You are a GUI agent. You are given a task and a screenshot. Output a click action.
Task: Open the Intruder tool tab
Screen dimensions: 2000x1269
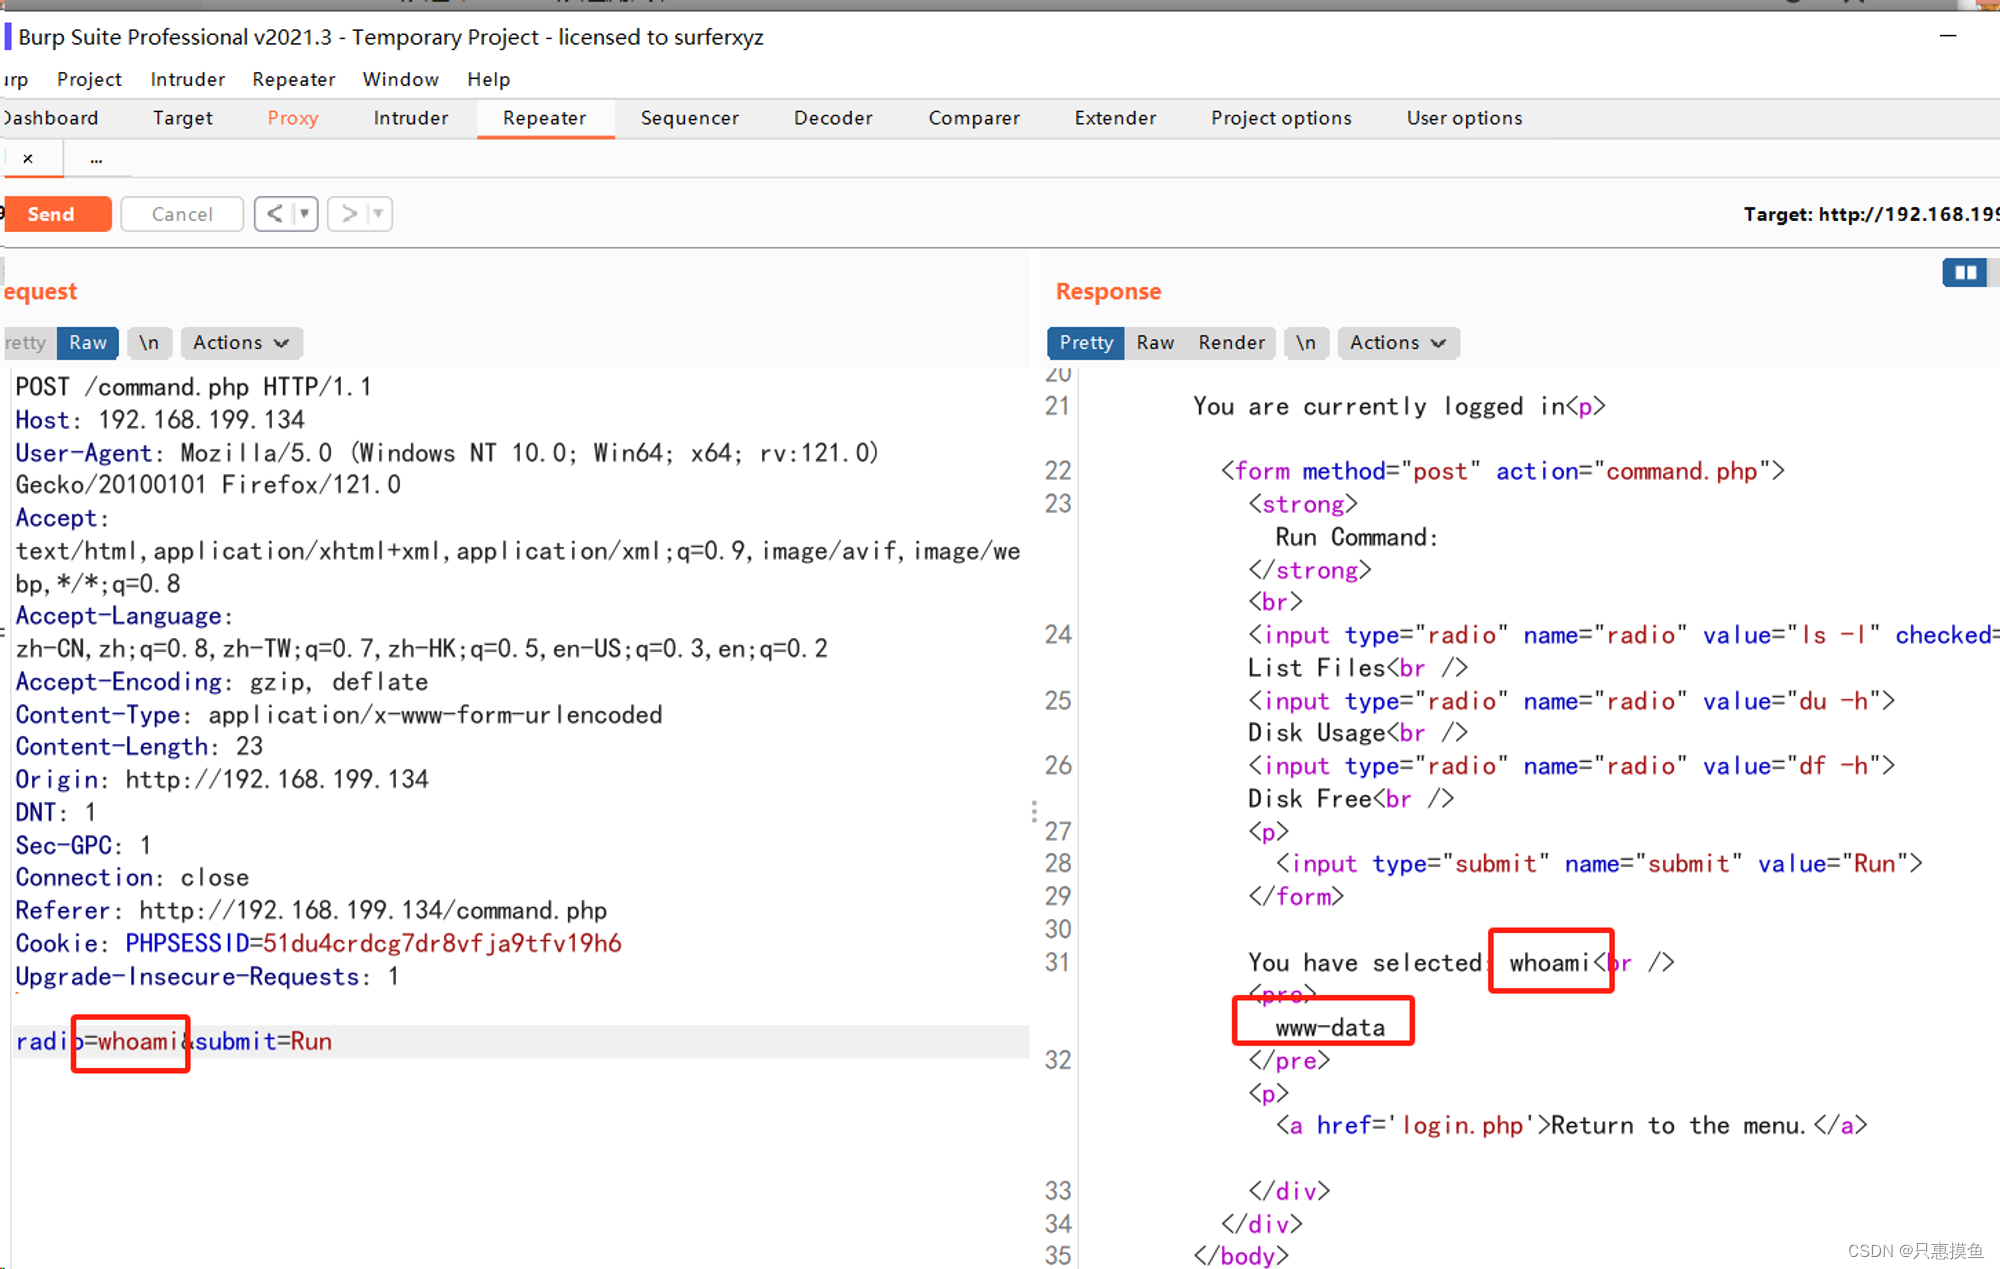pos(411,118)
